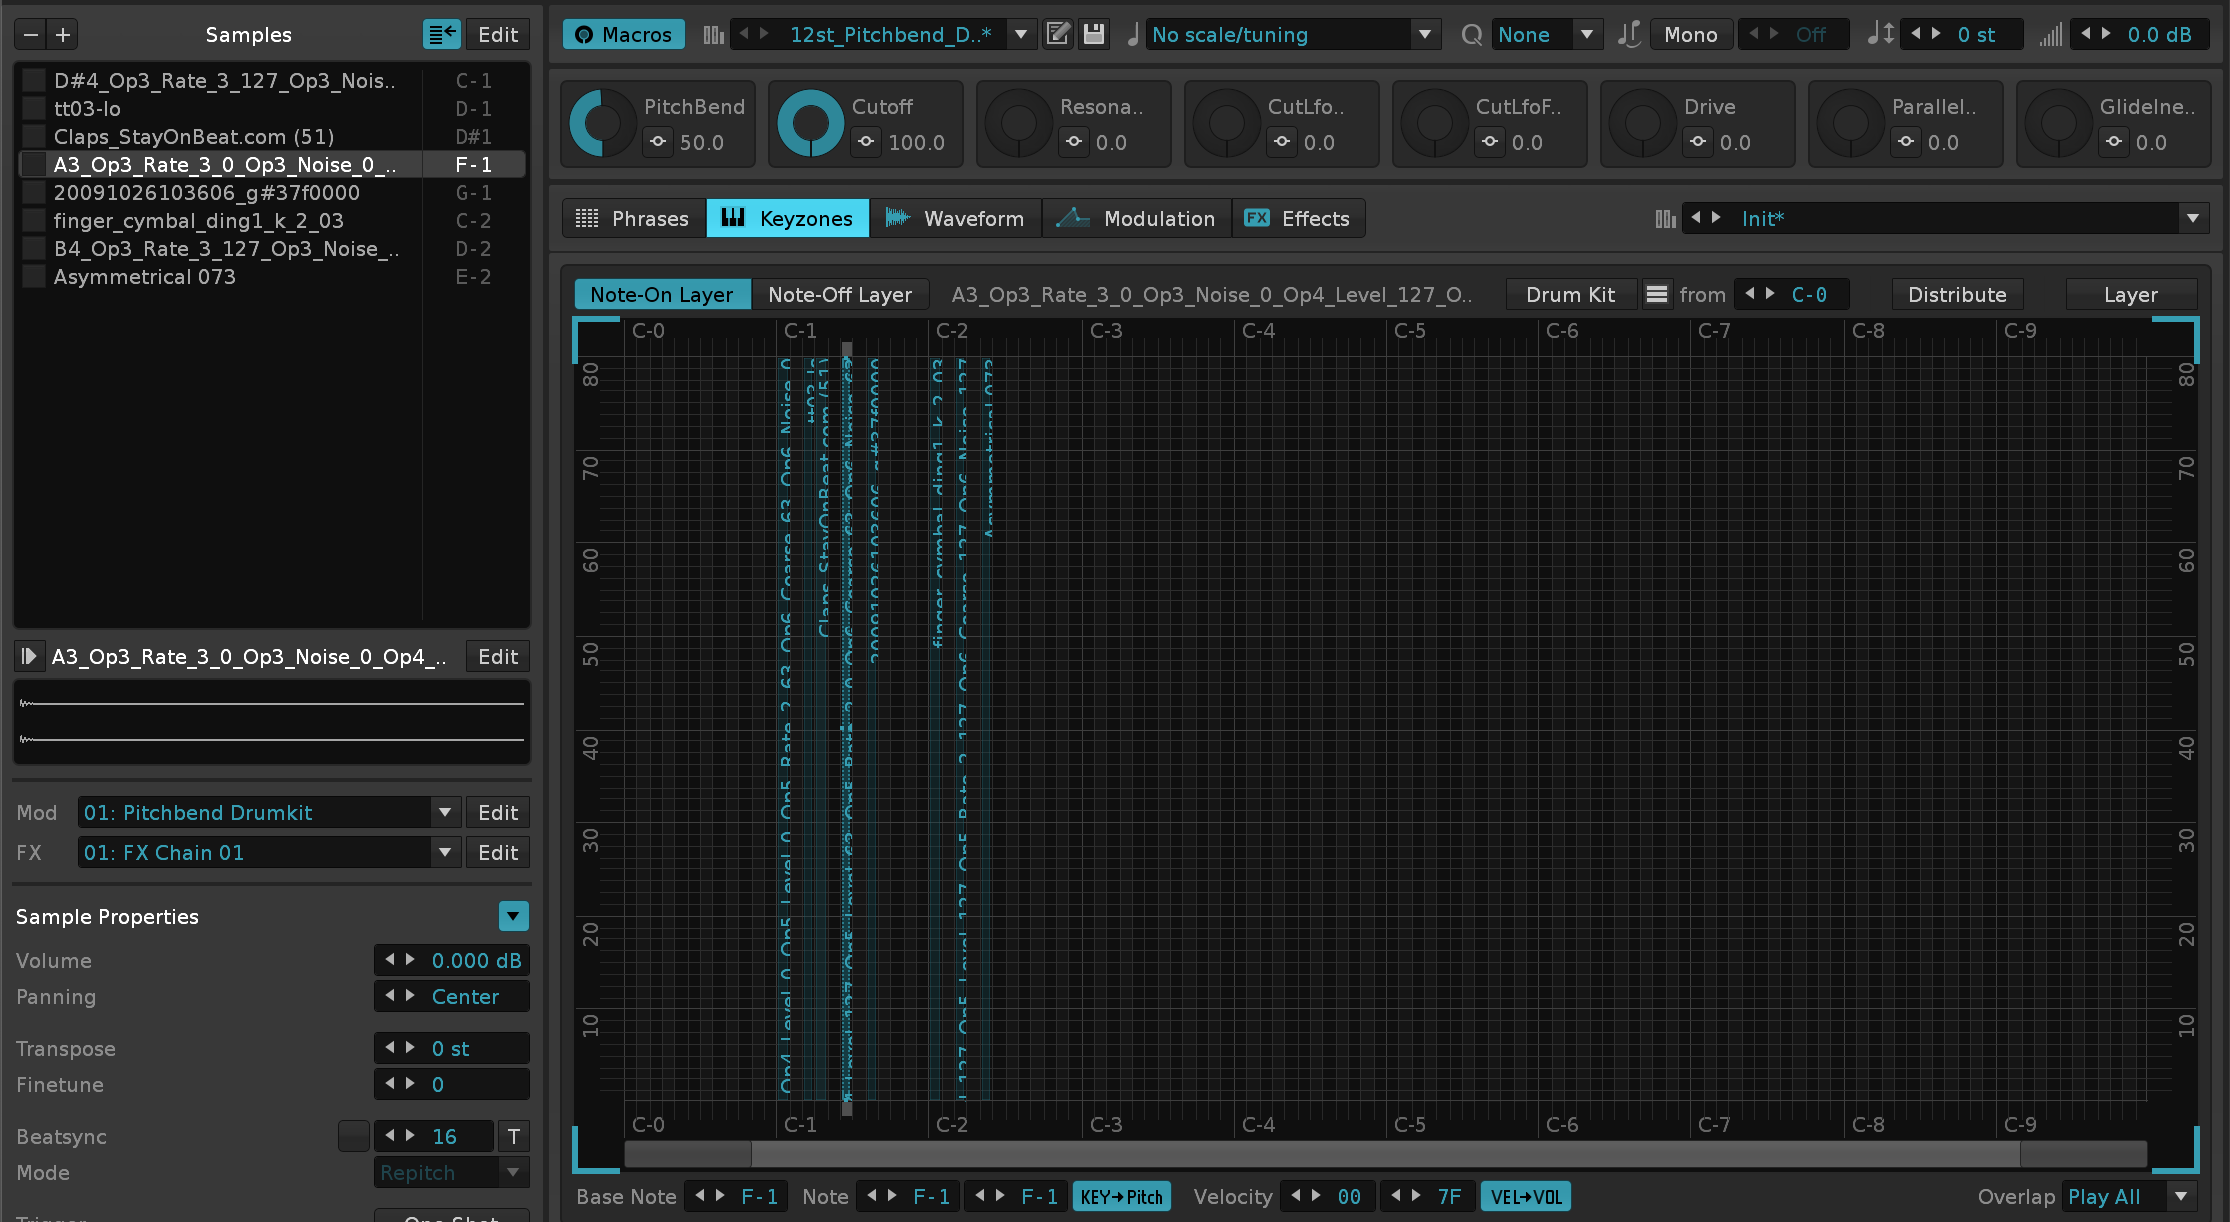Toggle the Macros button
The image size is (2230, 1222).
624,35
